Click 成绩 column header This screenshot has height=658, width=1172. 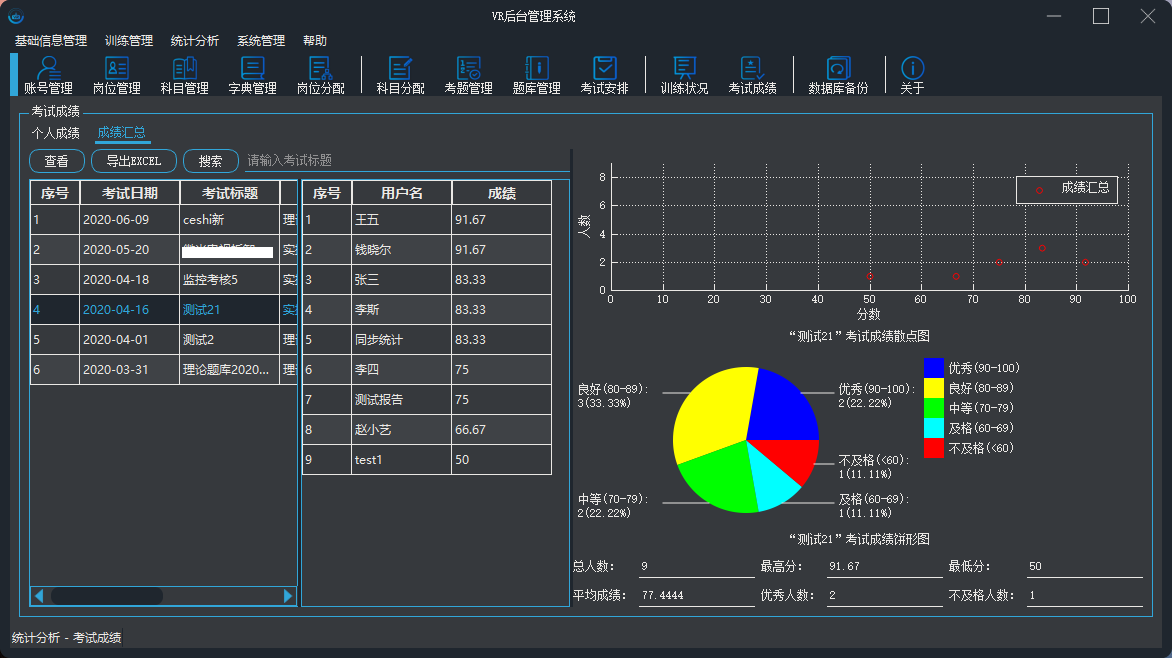point(502,193)
